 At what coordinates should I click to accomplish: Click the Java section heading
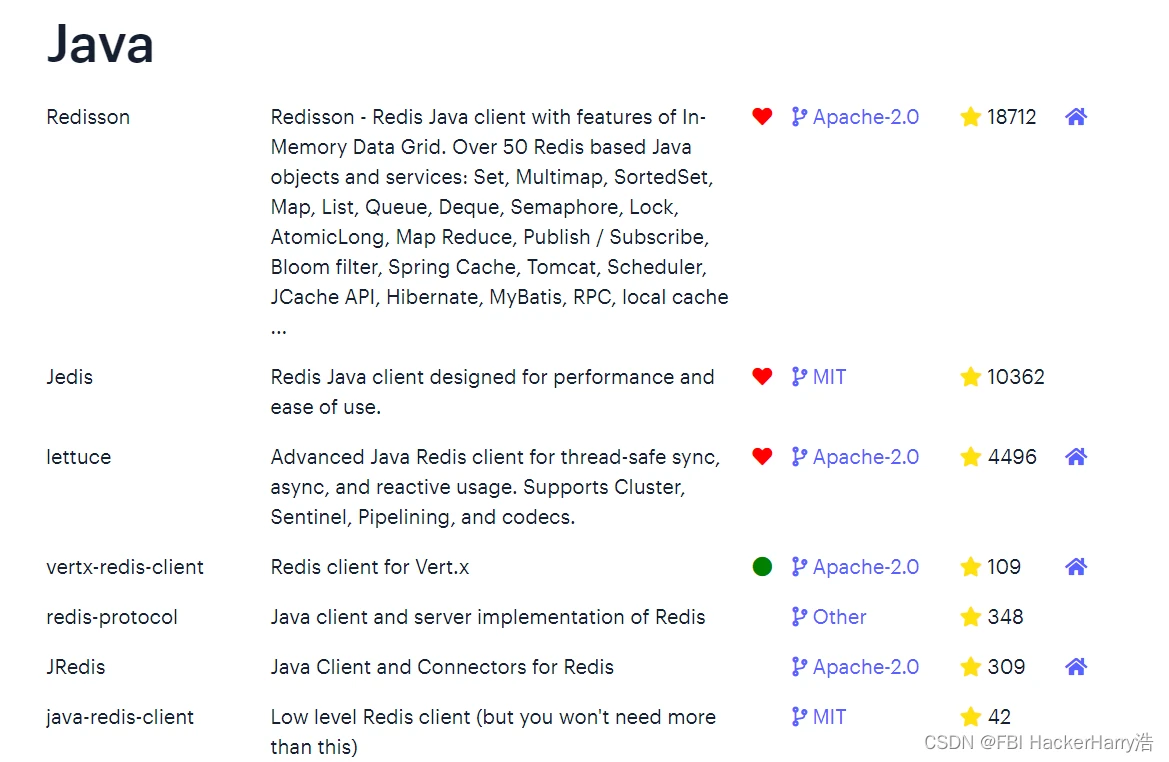[x=100, y=45]
